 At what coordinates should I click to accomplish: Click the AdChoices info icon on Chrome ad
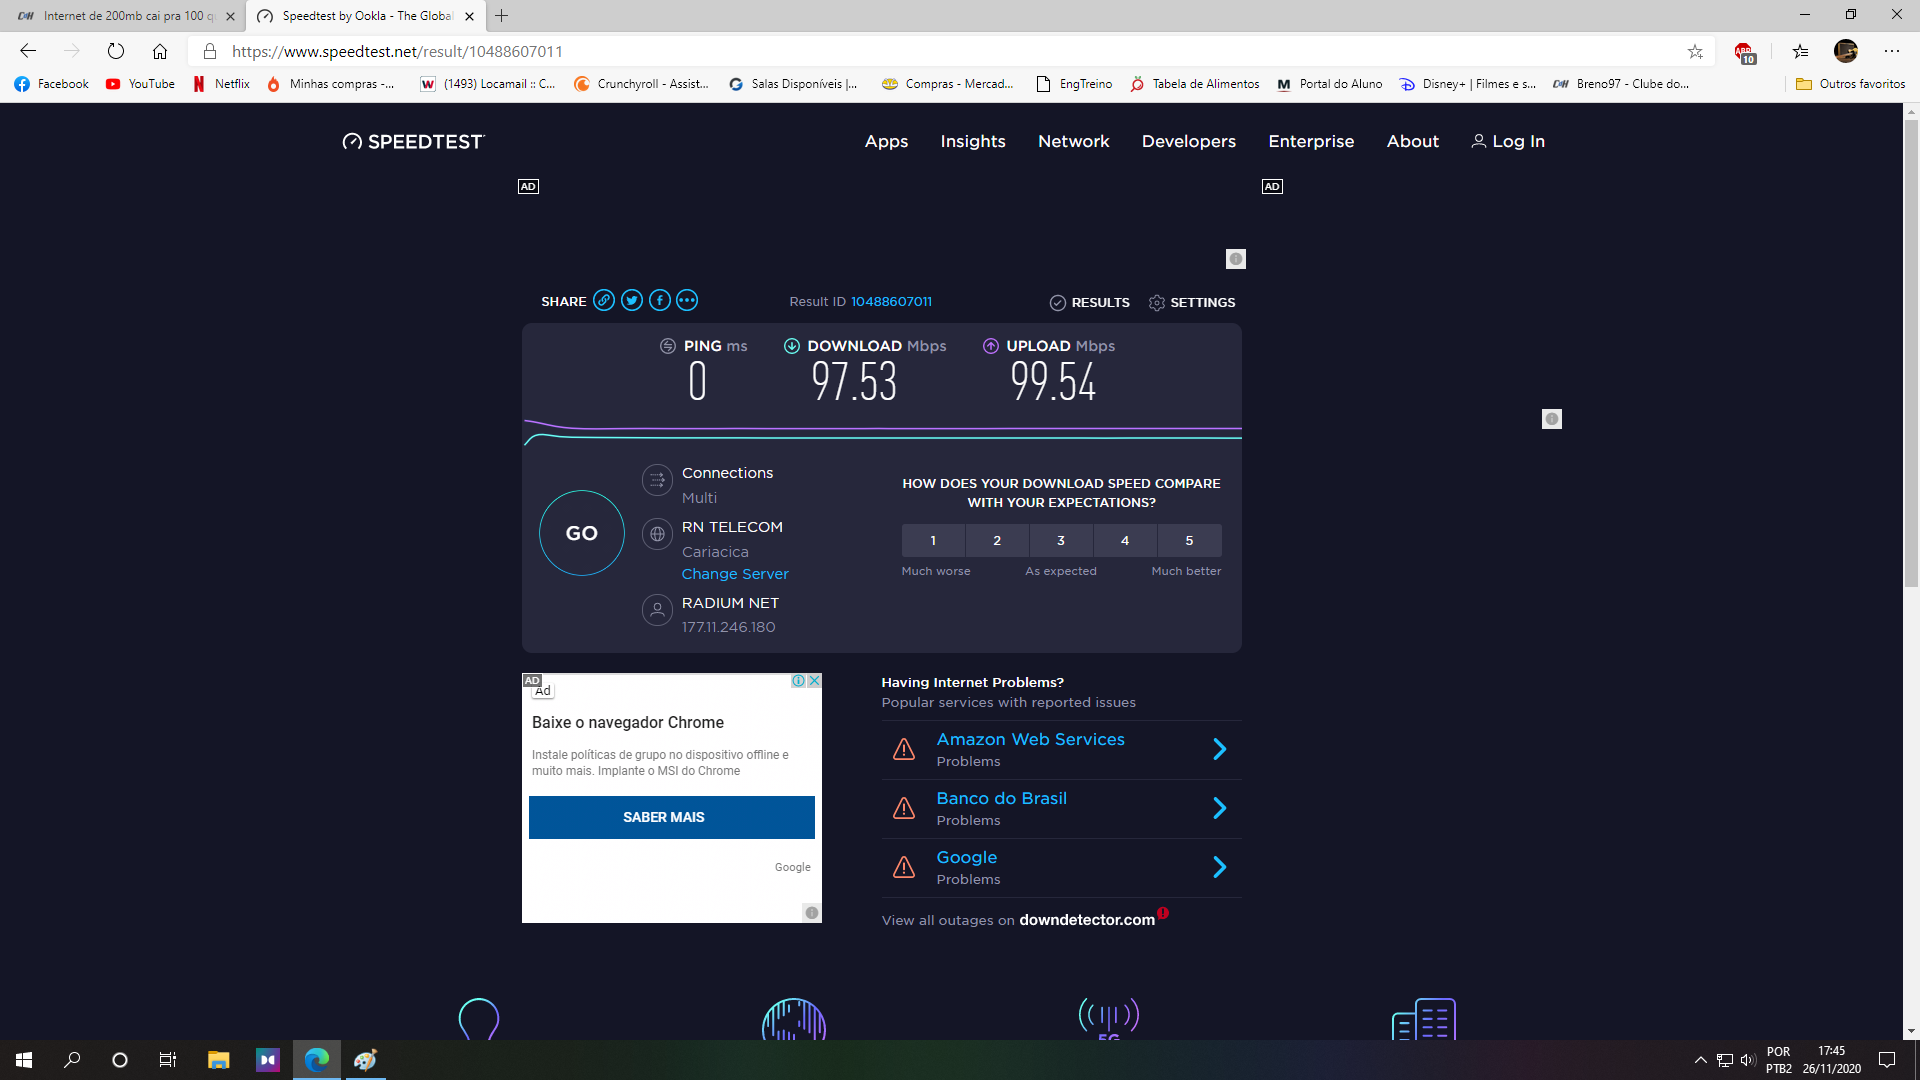pos(799,680)
